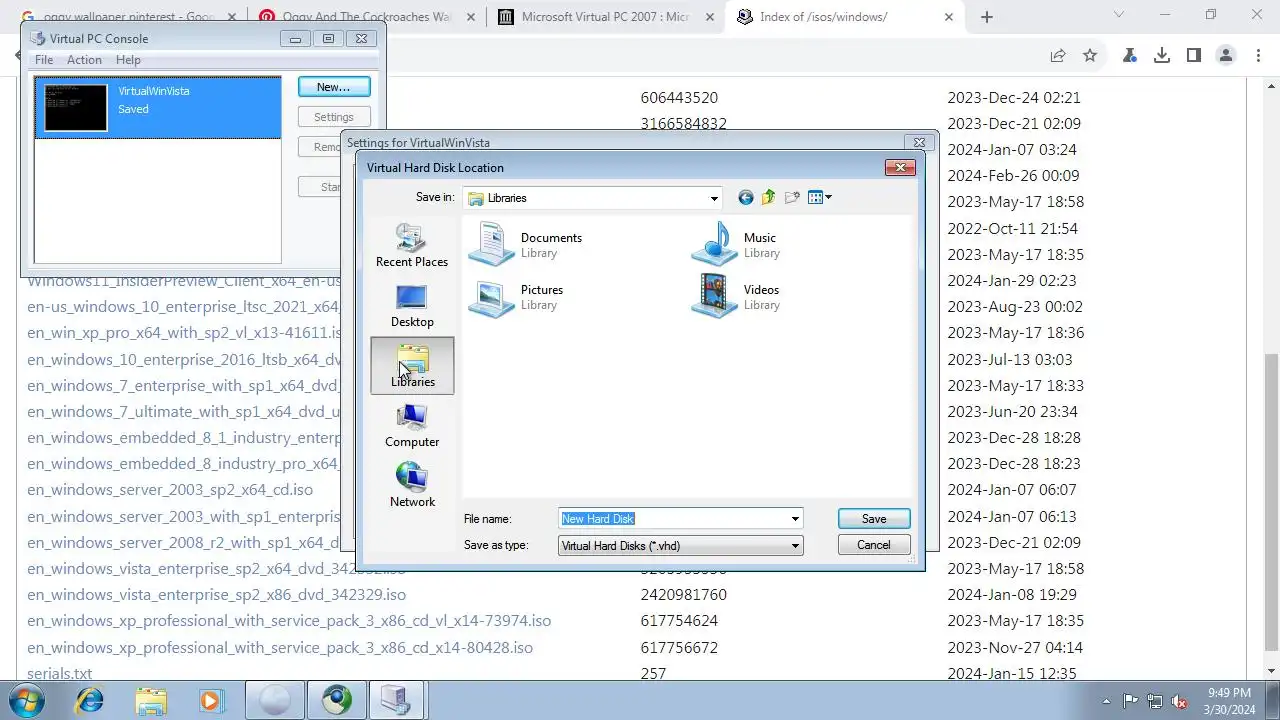
Task: Open Action menu in Virtual PC Console
Action: (x=84, y=60)
